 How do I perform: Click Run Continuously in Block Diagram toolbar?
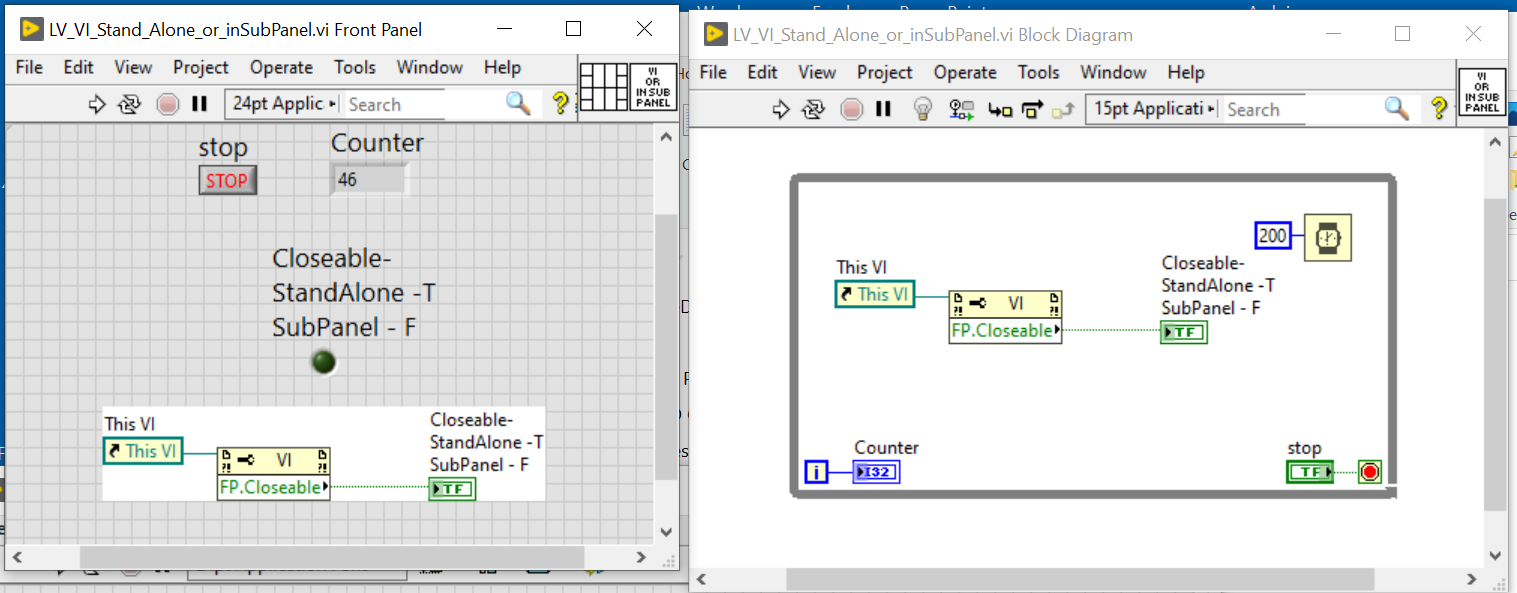[x=814, y=109]
